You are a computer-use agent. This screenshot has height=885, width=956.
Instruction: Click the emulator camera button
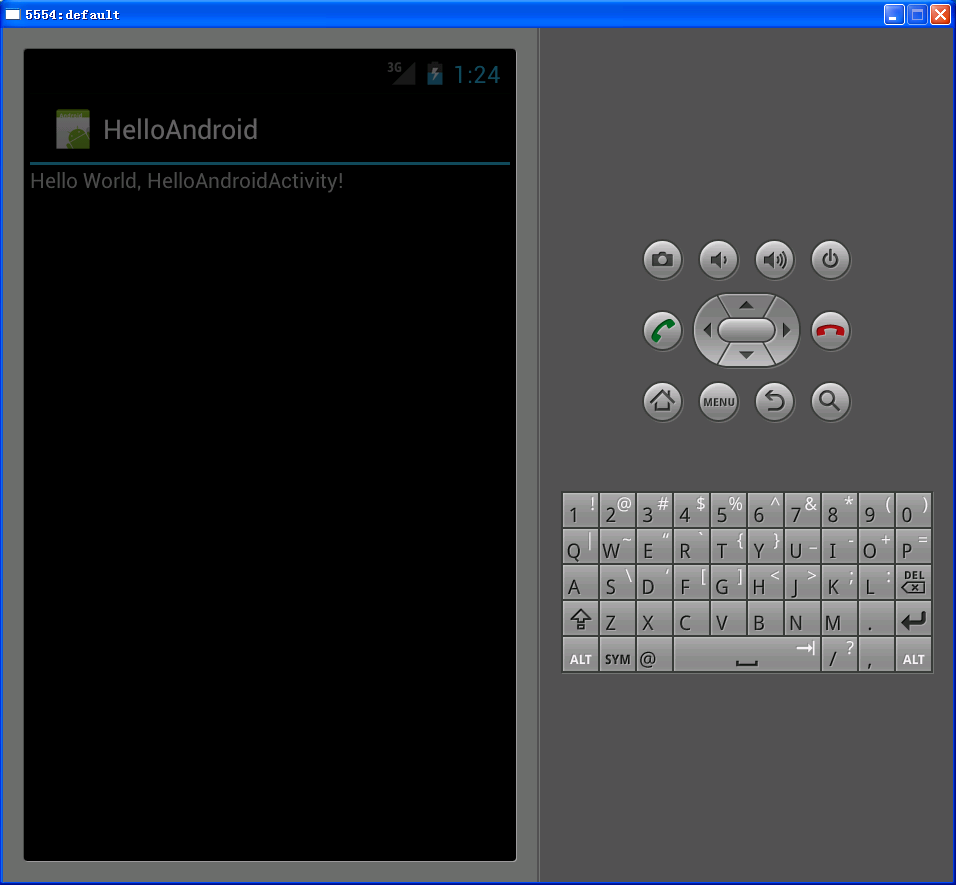tap(662, 260)
